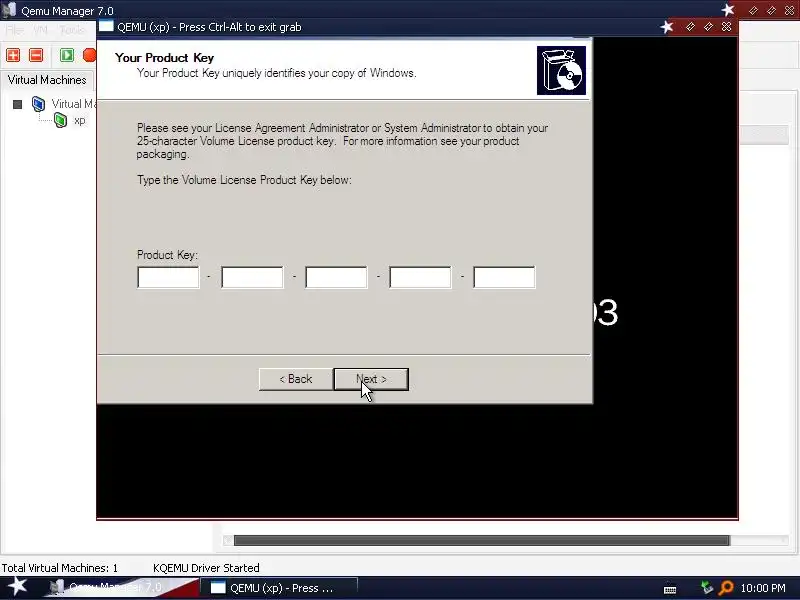Start the VM with green play icon

[x=67, y=55]
